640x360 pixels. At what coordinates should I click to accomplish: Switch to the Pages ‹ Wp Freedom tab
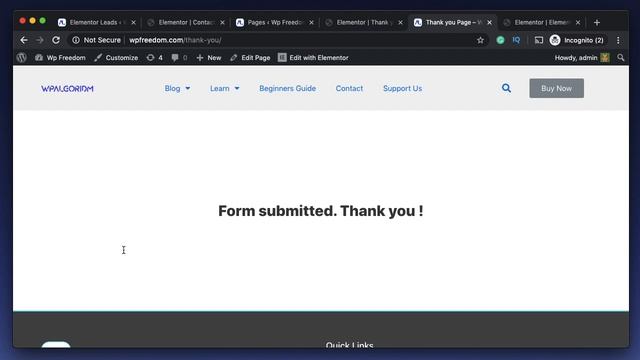click(x=275, y=22)
